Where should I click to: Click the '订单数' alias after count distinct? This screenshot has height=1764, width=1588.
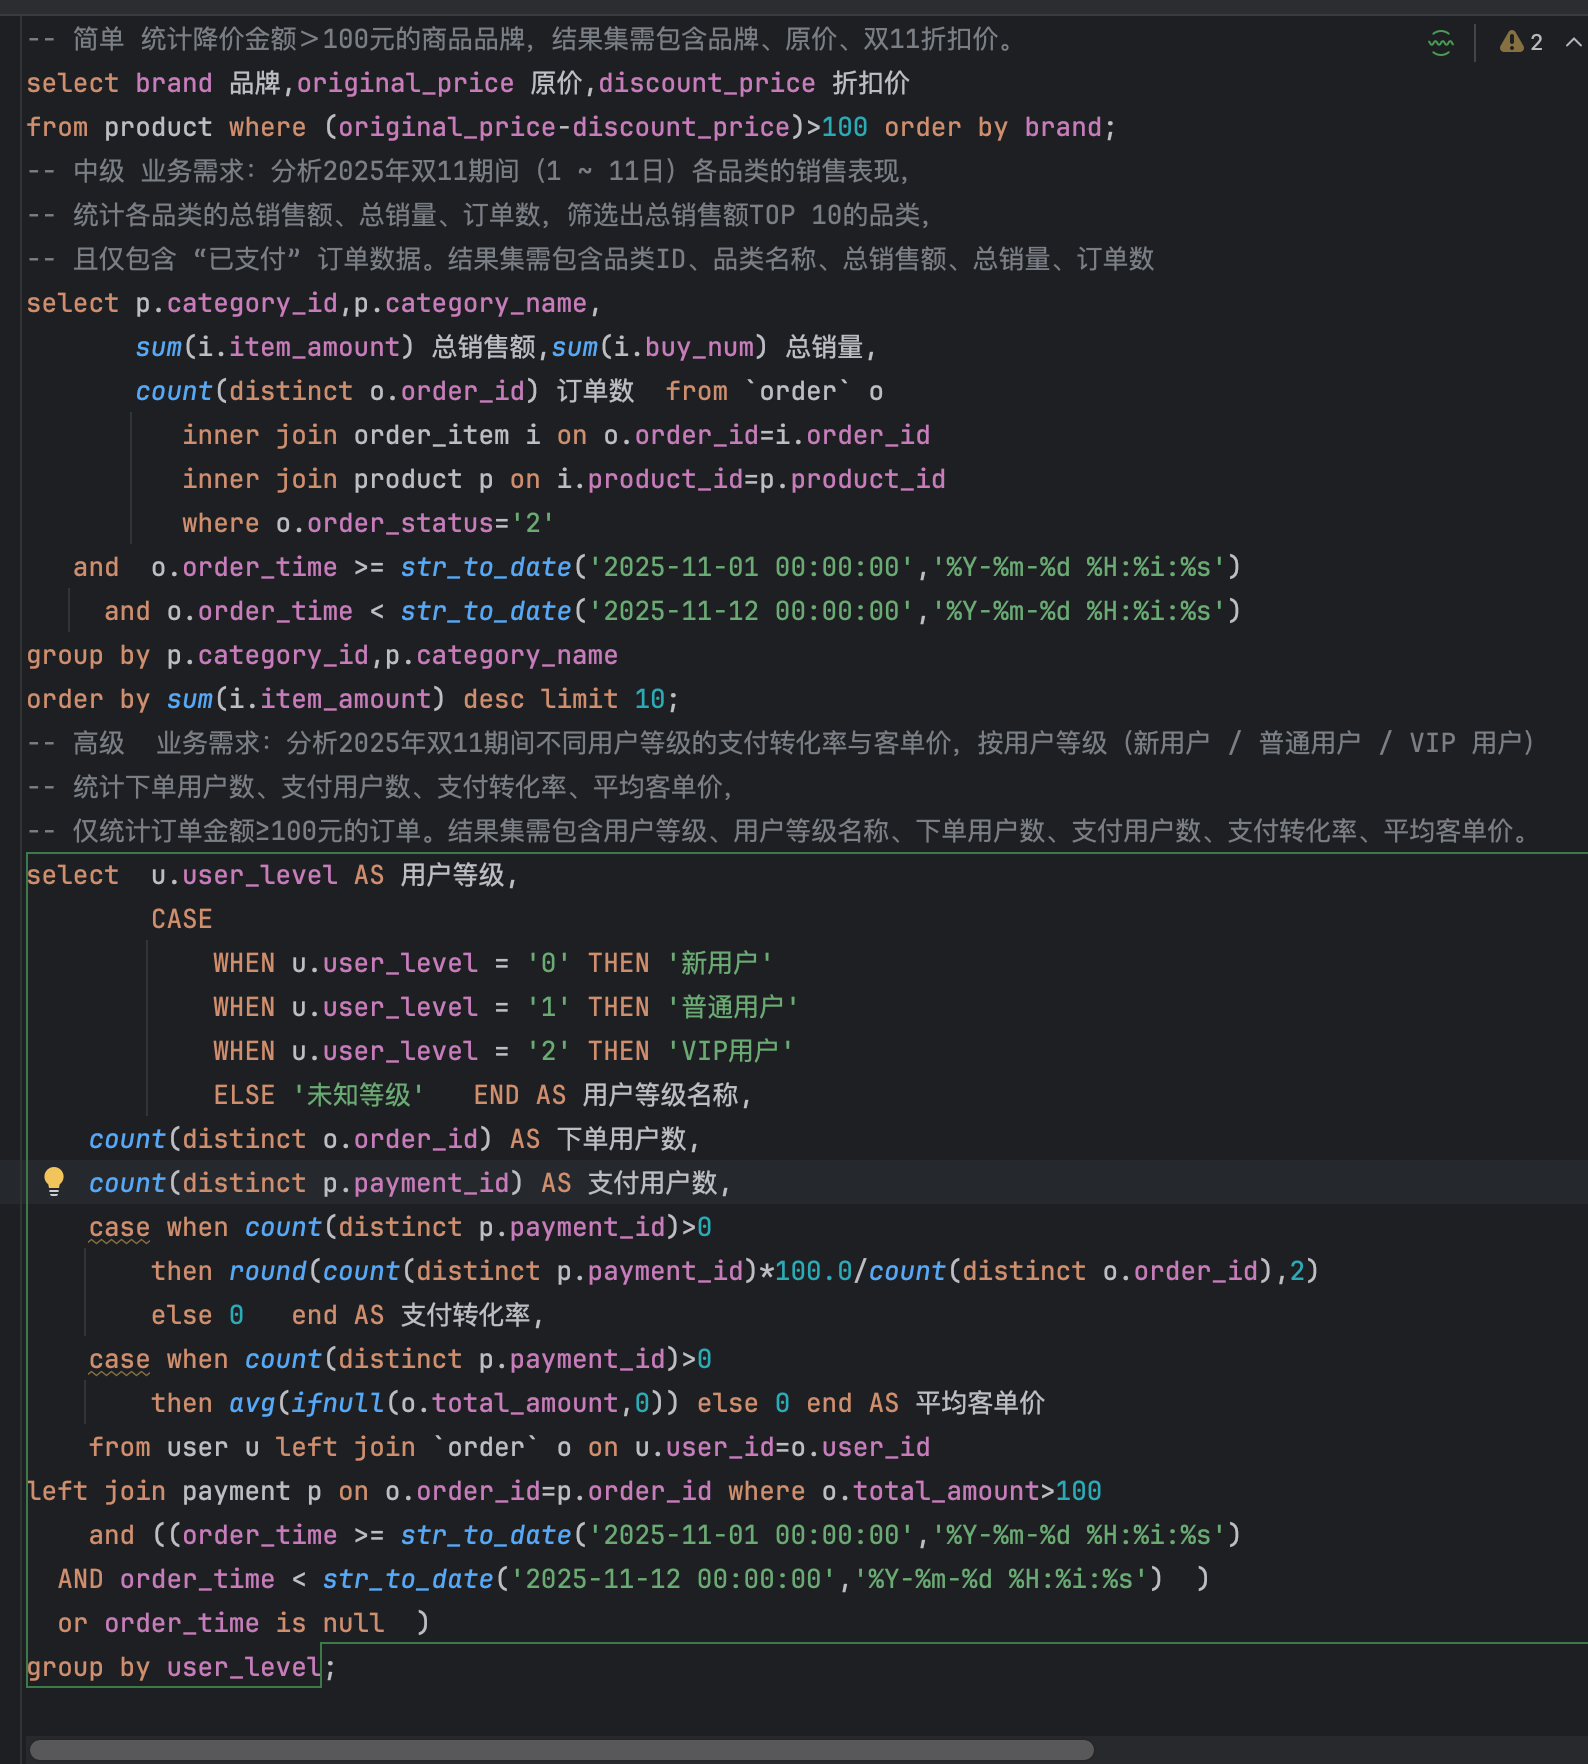click(595, 391)
